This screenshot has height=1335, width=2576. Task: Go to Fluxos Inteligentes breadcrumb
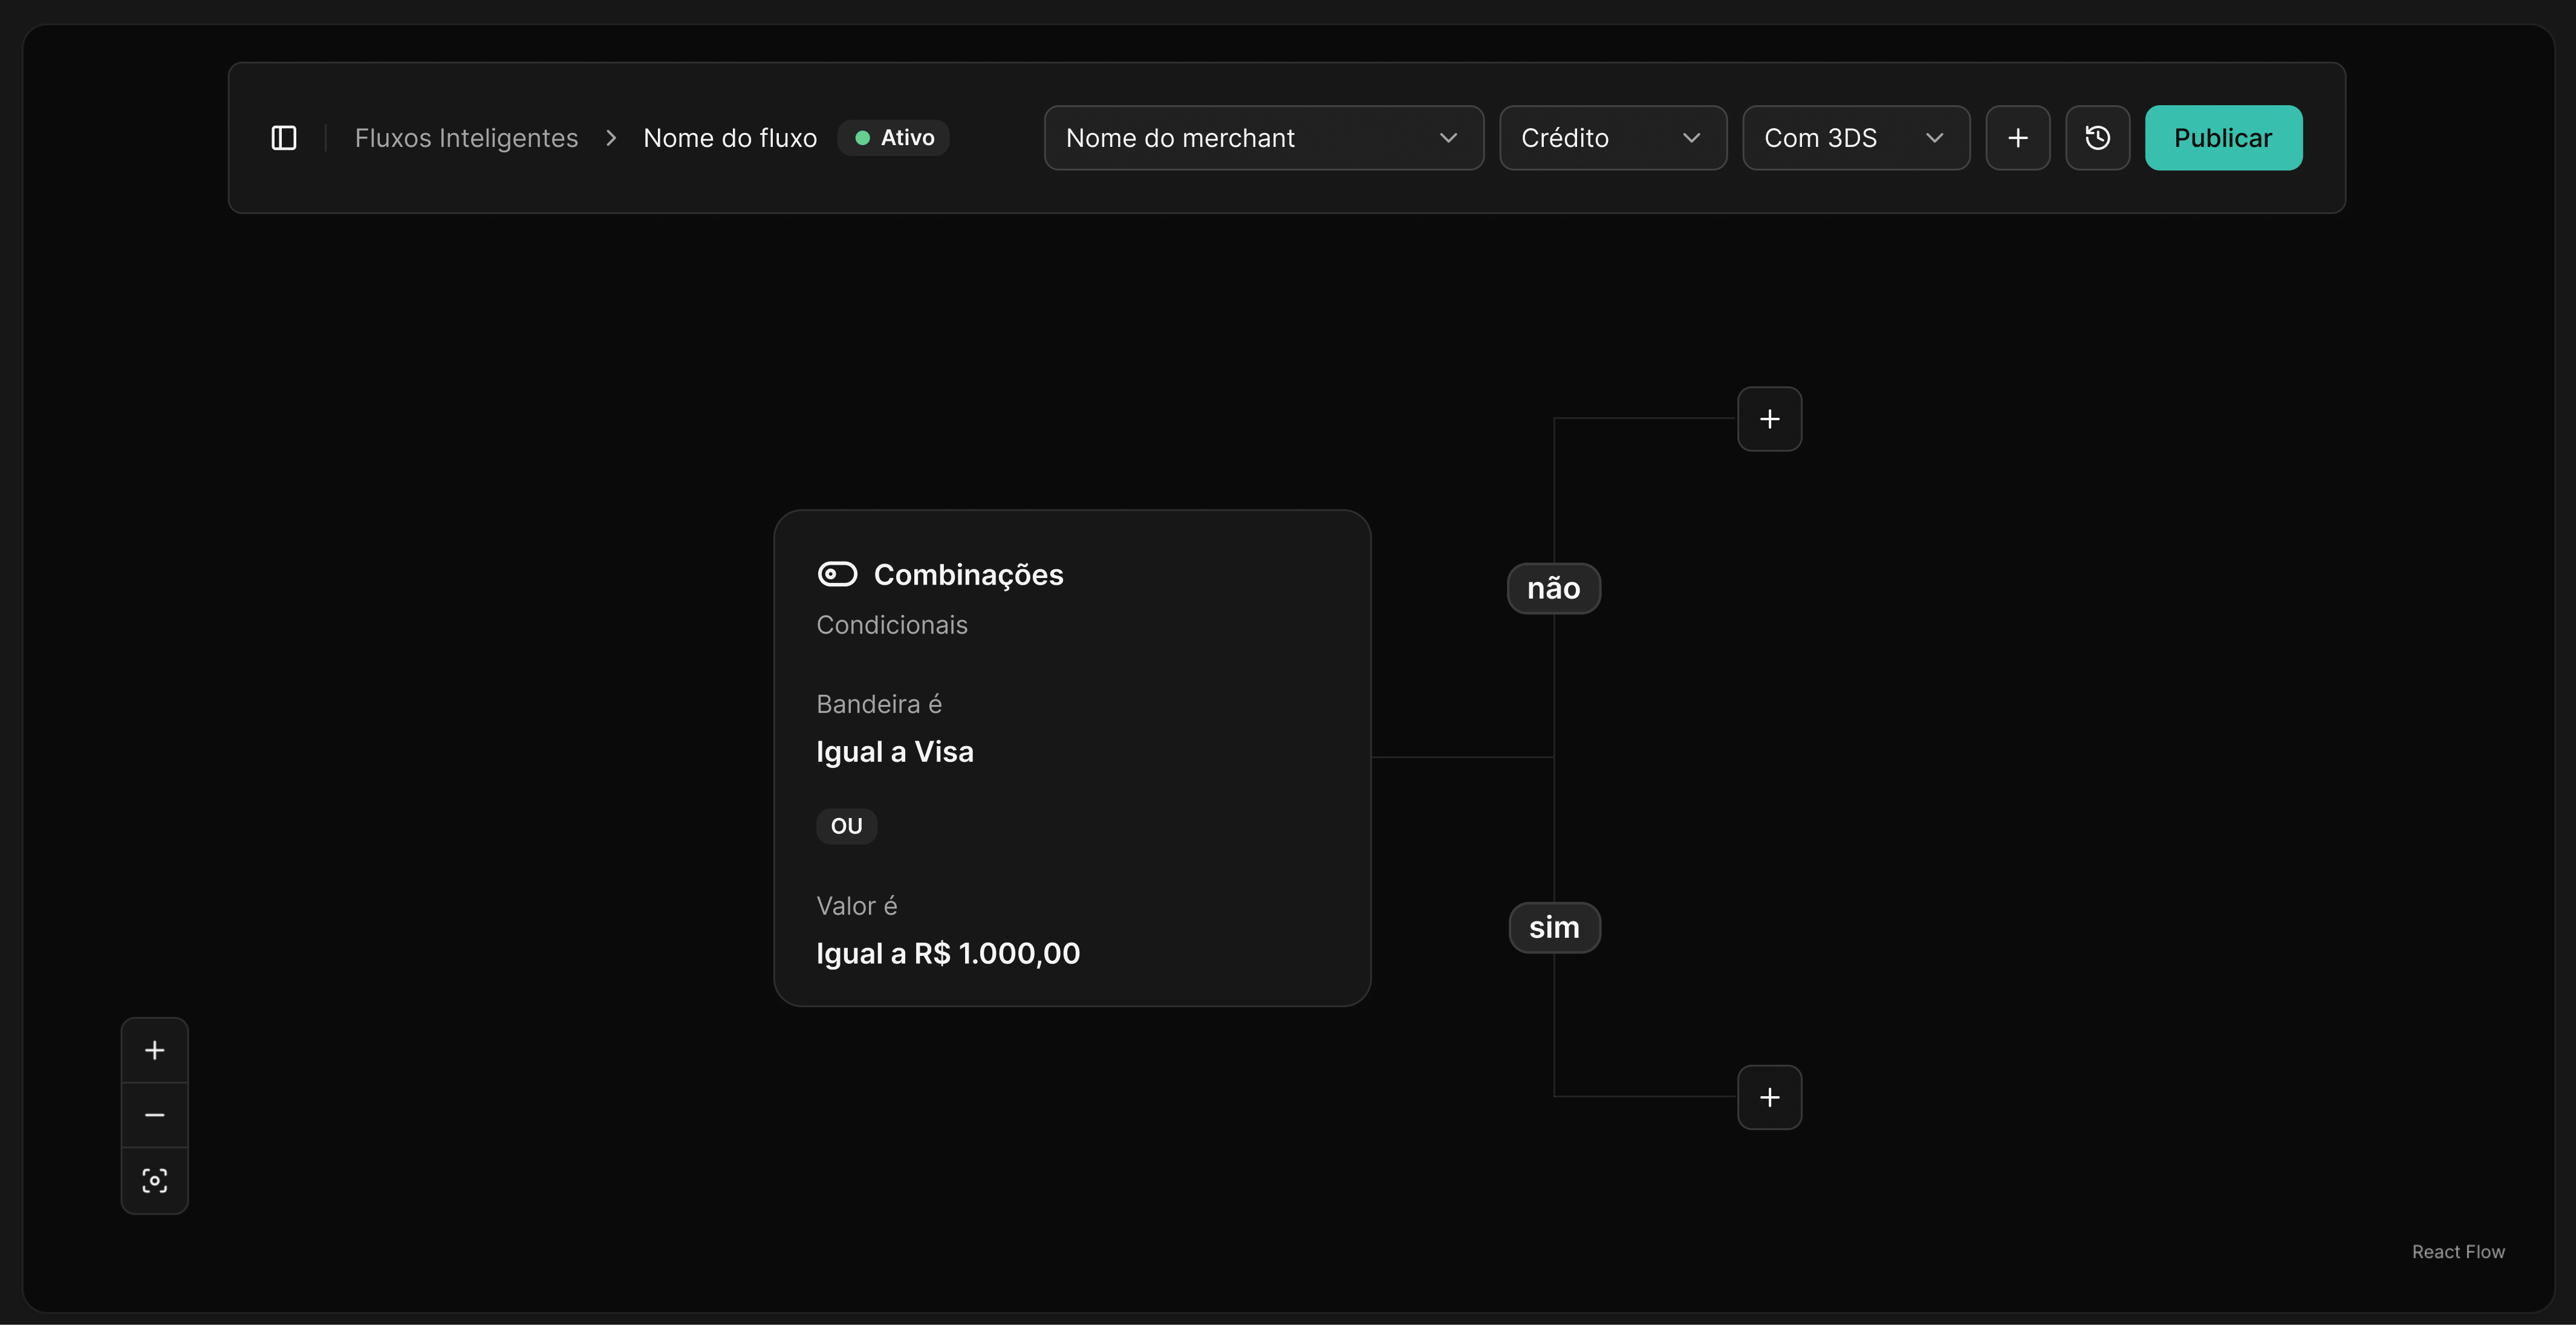tap(466, 138)
